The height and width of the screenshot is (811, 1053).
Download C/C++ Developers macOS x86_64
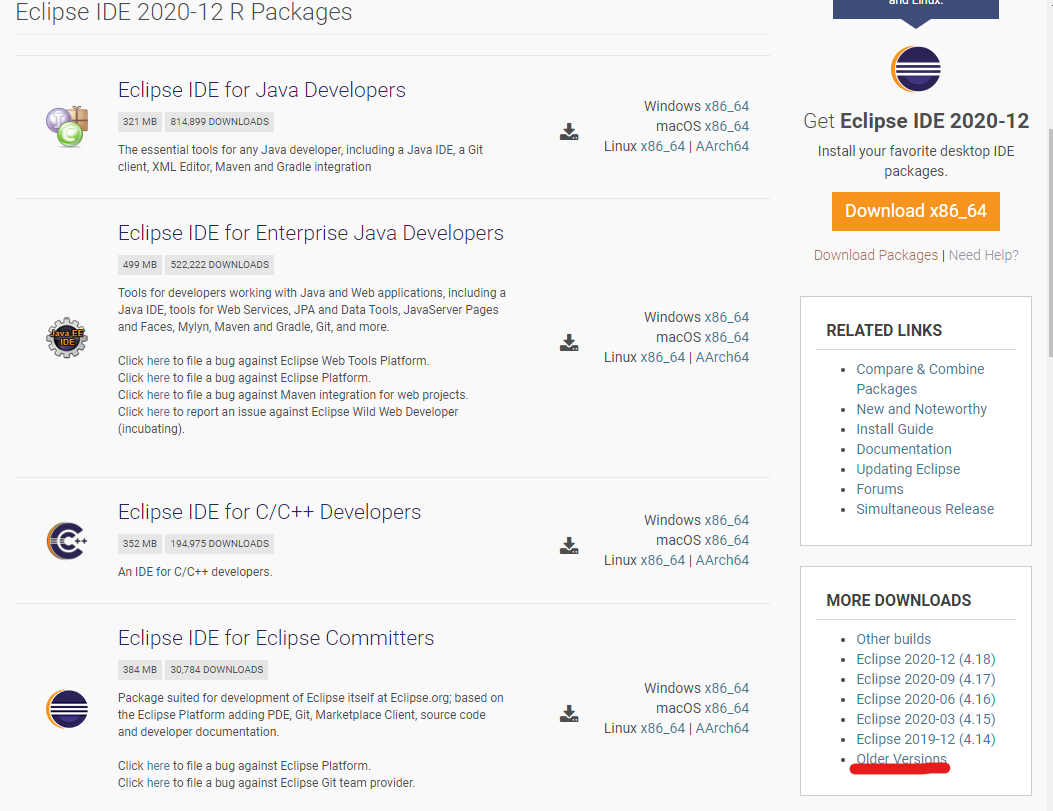tap(727, 540)
